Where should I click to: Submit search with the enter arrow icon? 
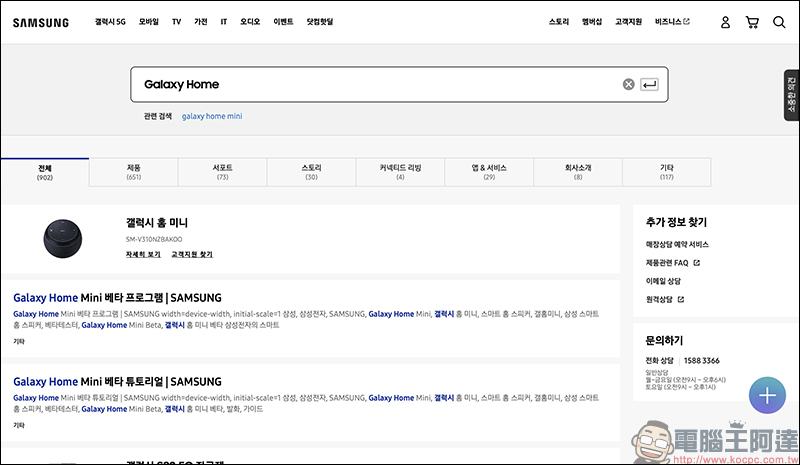[649, 84]
